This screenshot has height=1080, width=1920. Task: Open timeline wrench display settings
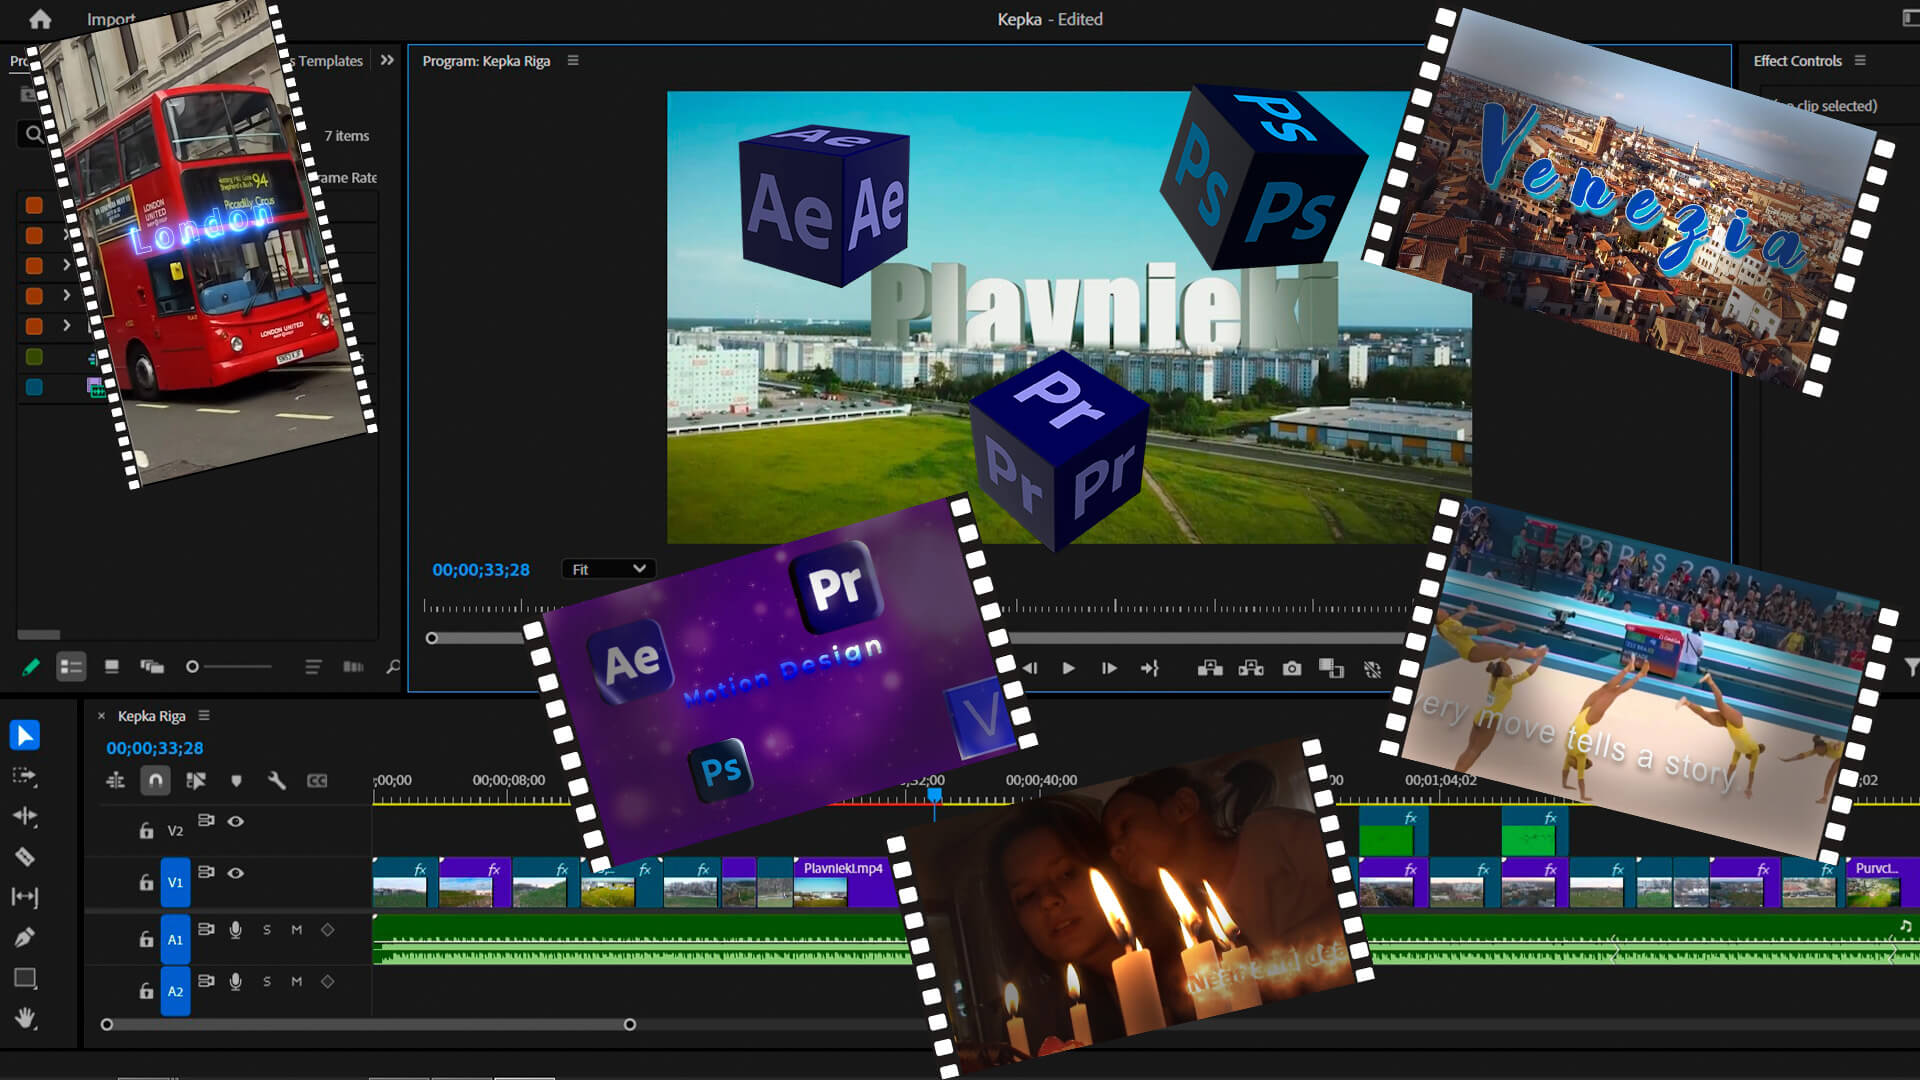tap(277, 781)
